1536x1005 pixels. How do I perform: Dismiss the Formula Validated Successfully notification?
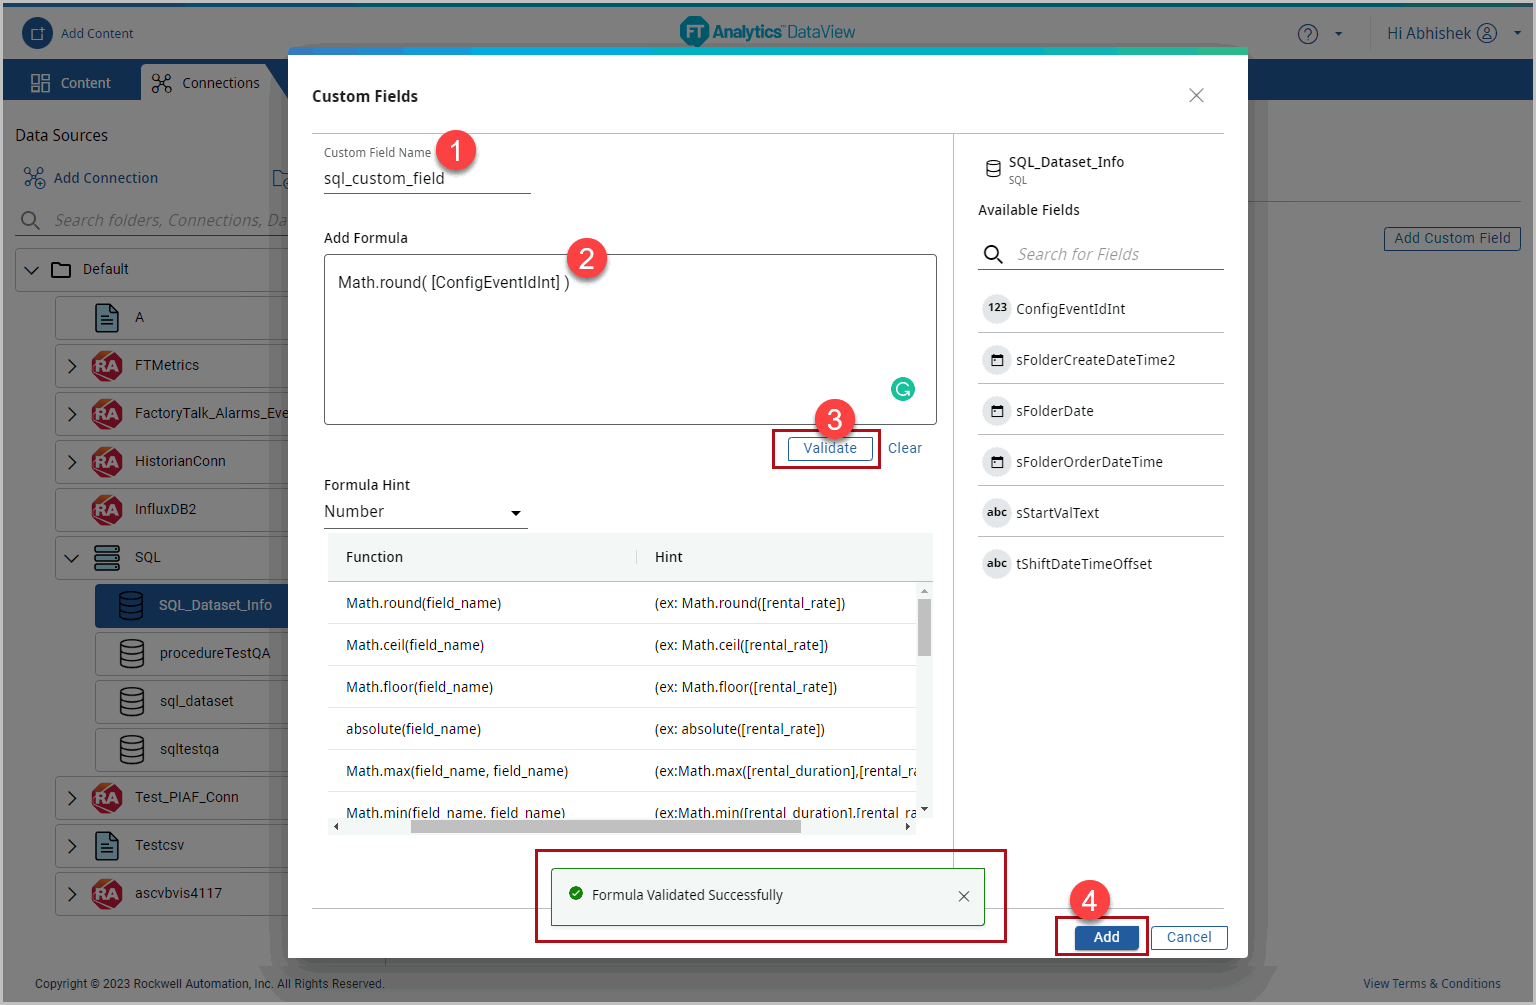963,896
